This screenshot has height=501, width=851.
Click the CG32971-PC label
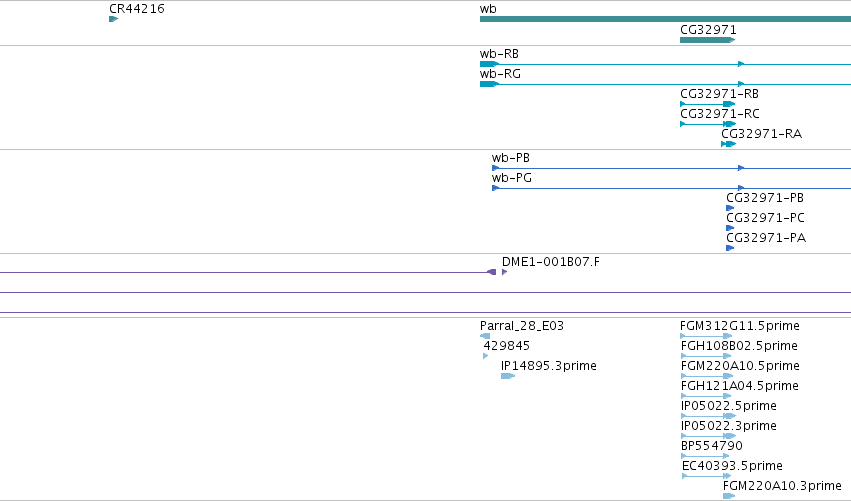pyautogui.click(x=765, y=218)
